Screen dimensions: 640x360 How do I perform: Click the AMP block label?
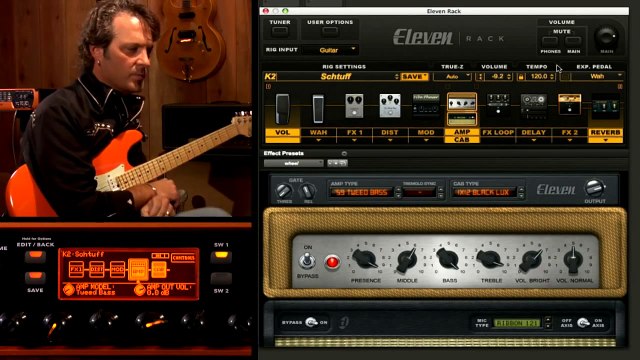point(462,132)
